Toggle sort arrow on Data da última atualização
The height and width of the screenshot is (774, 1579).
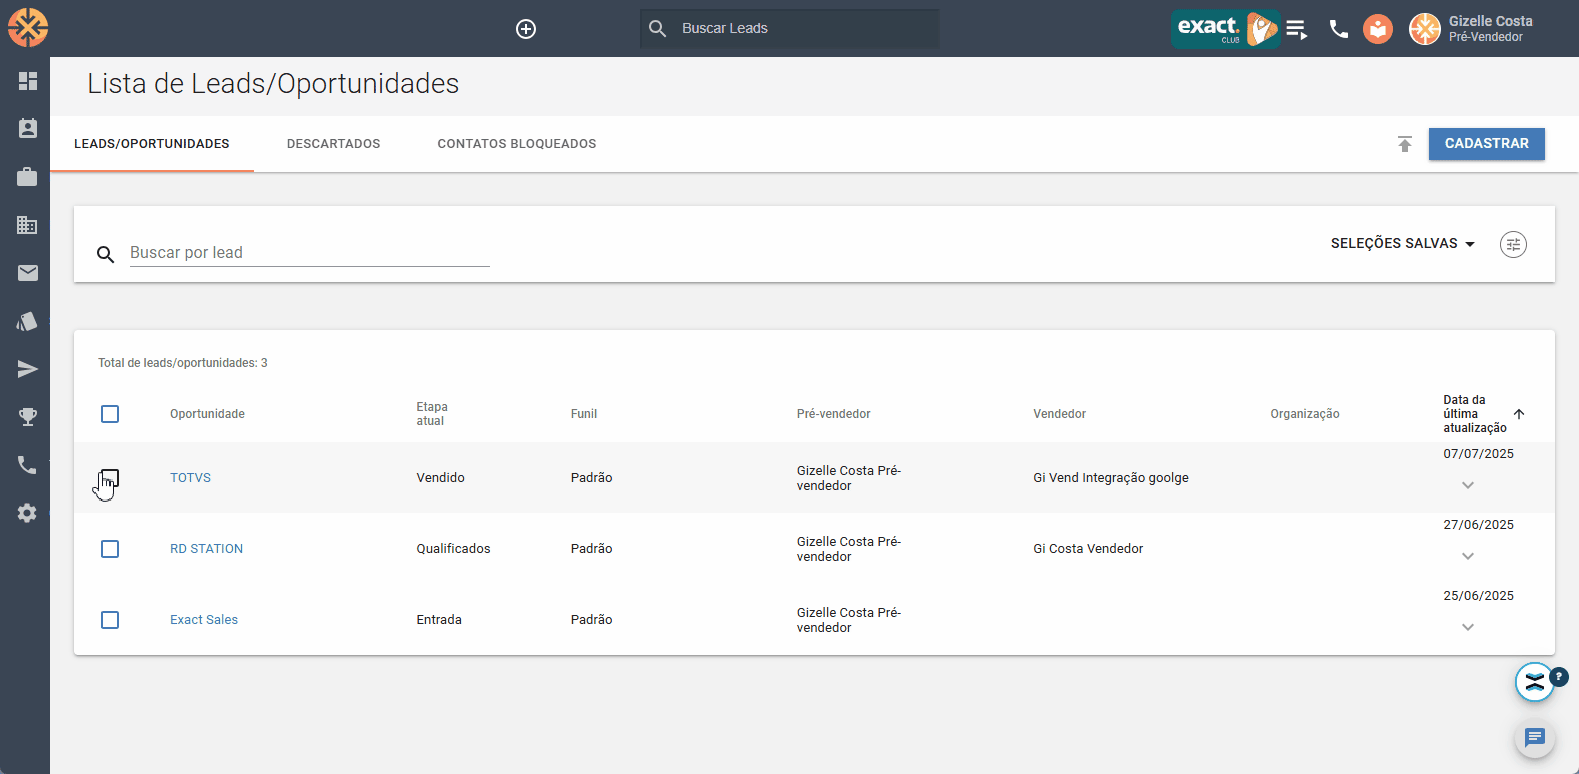point(1519,414)
